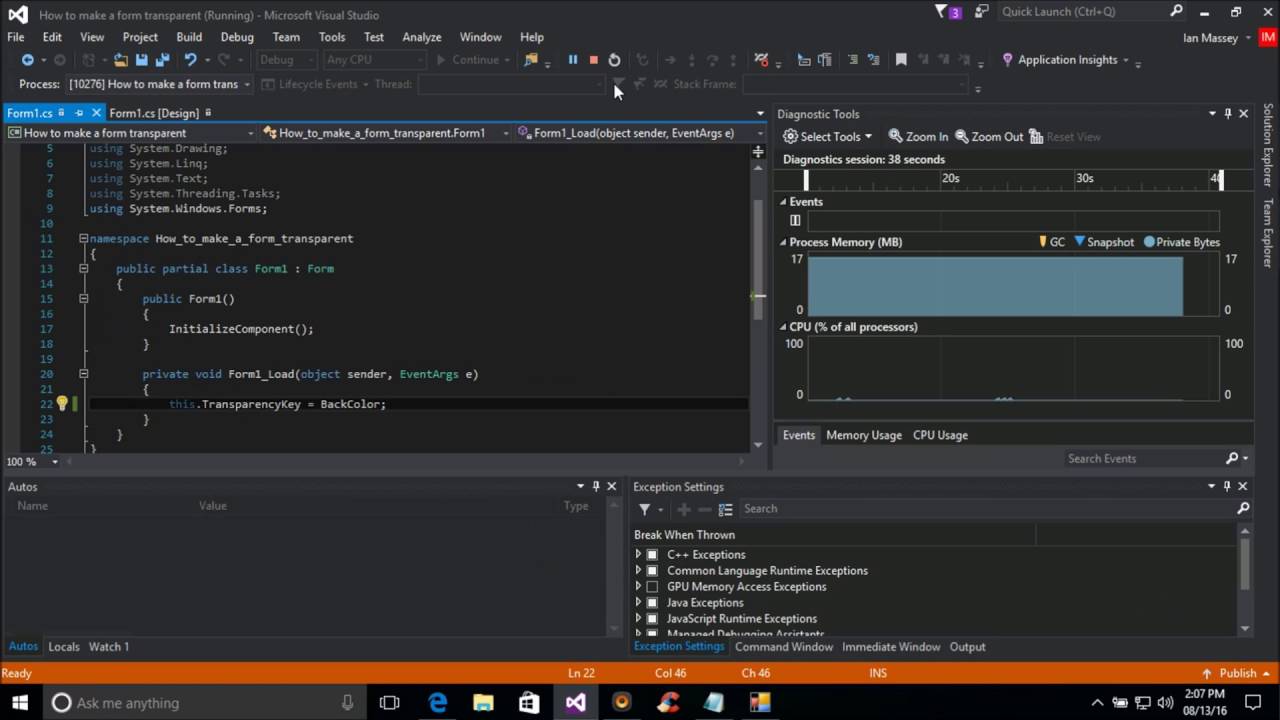Open Visual Studio from the taskbar
The height and width of the screenshot is (720, 1280).
(575, 702)
